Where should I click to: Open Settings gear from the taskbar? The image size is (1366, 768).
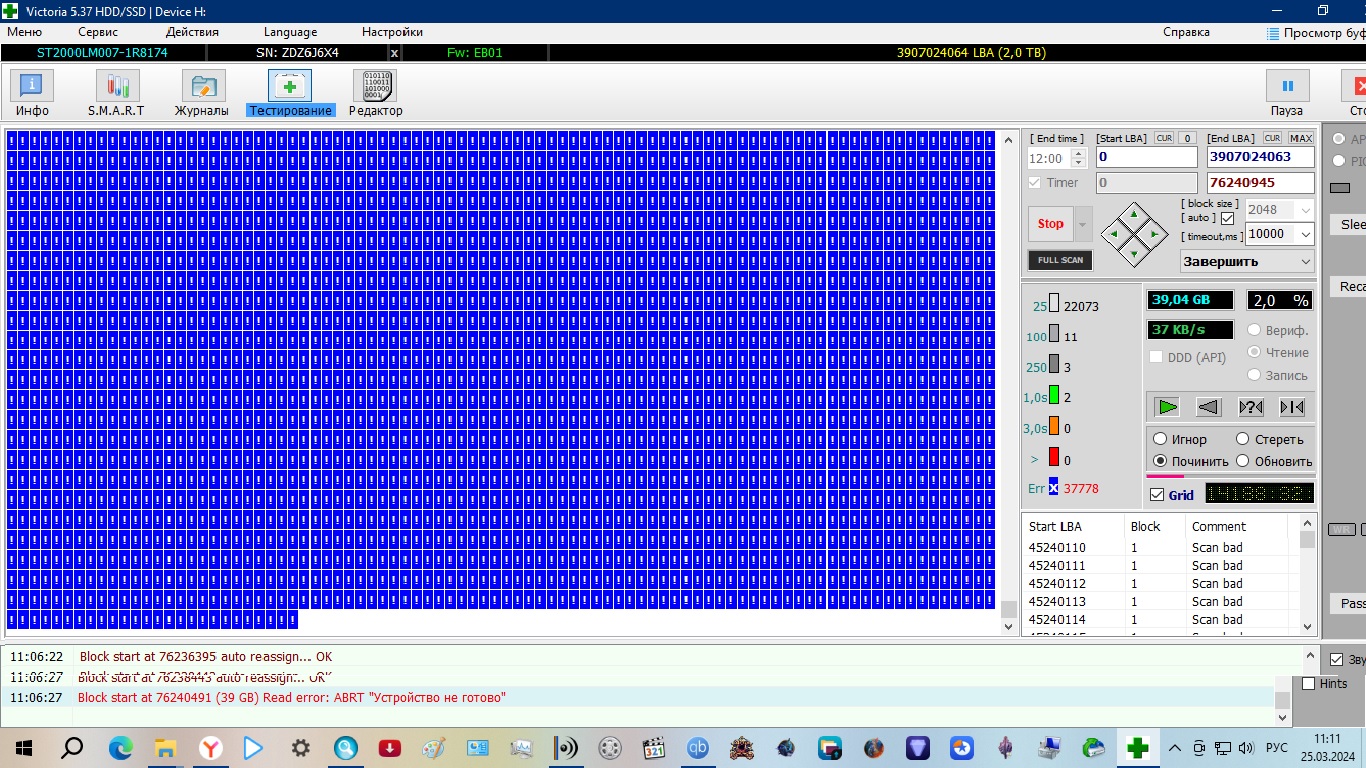(300, 748)
